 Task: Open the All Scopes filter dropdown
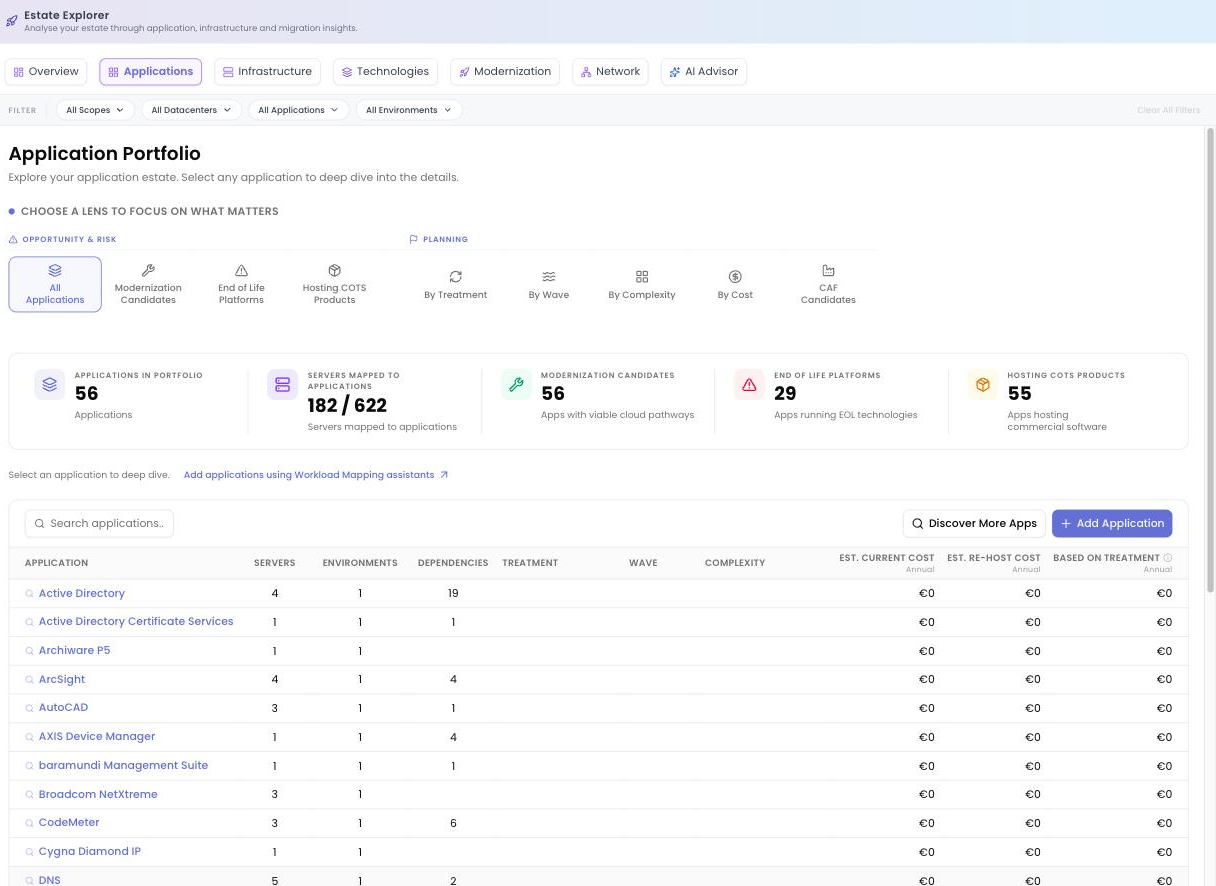point(95,110)
